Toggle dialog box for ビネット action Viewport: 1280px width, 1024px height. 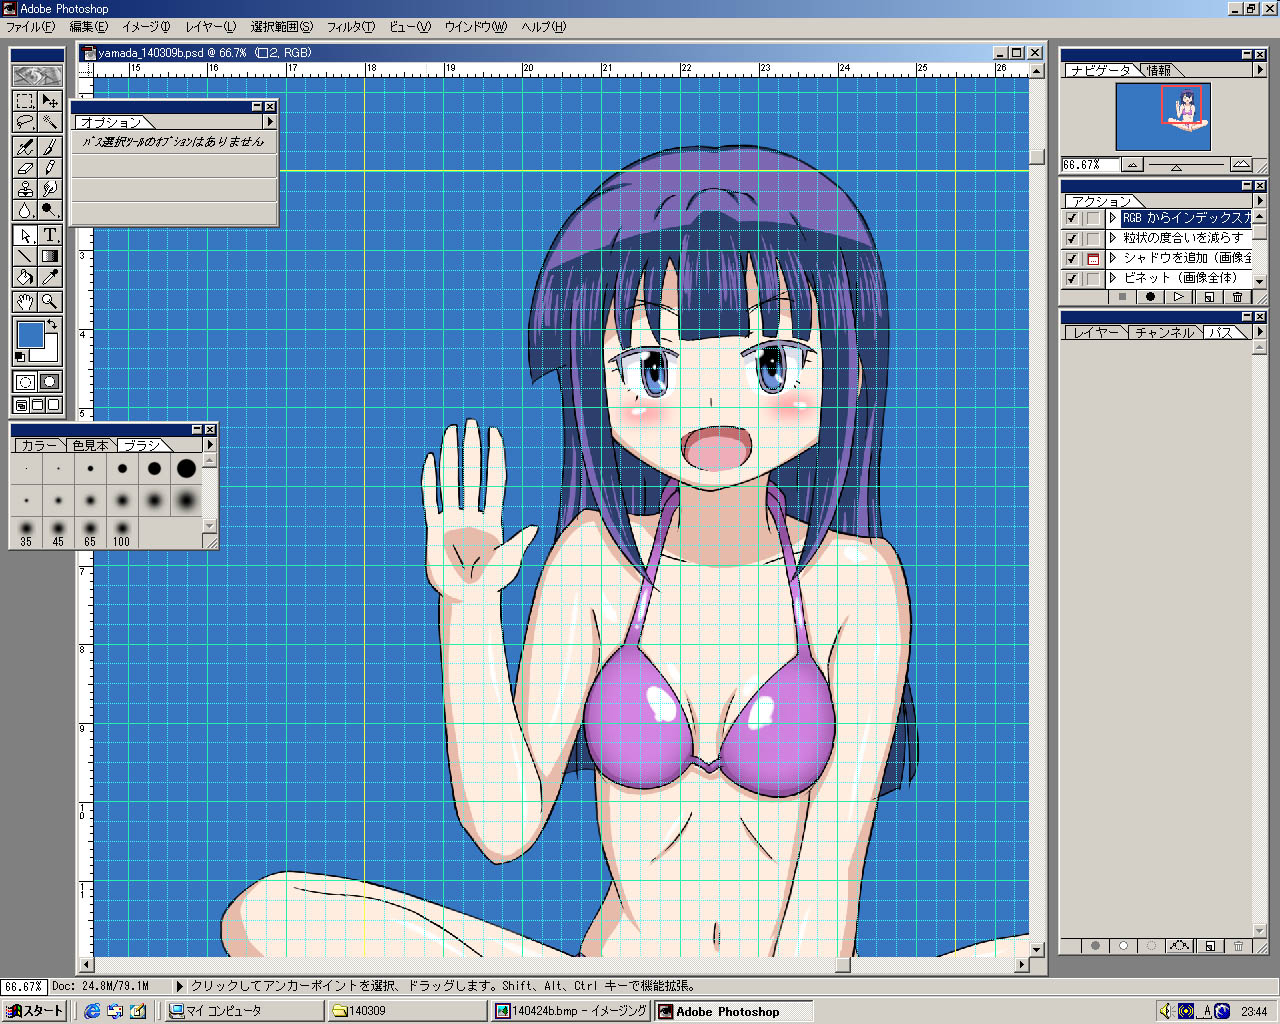[x=1093, y=278]
